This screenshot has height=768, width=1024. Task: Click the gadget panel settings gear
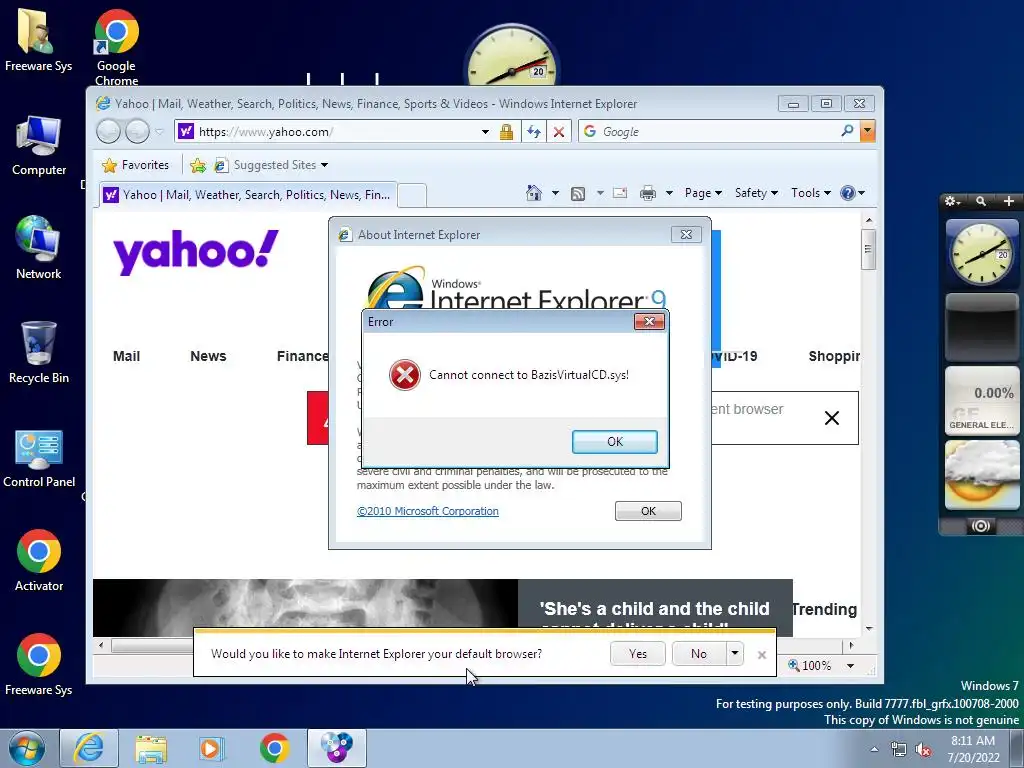coord(952,201)
